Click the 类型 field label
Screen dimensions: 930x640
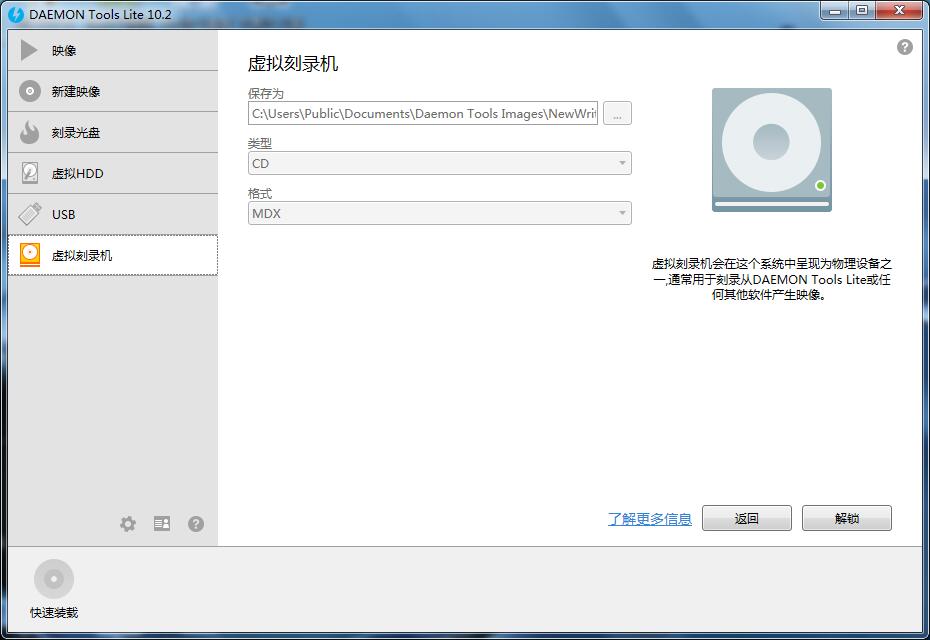260,144
